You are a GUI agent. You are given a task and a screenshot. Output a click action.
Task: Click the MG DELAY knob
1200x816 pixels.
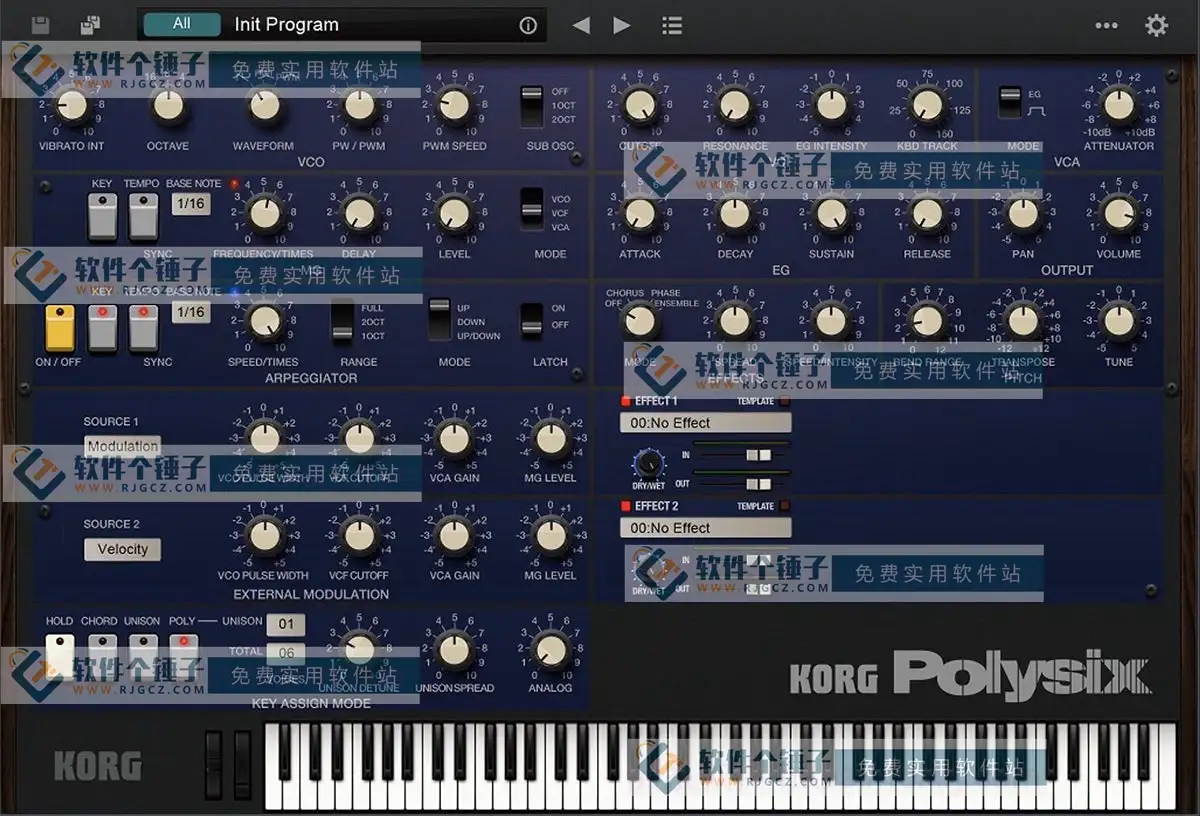(359, 213)
